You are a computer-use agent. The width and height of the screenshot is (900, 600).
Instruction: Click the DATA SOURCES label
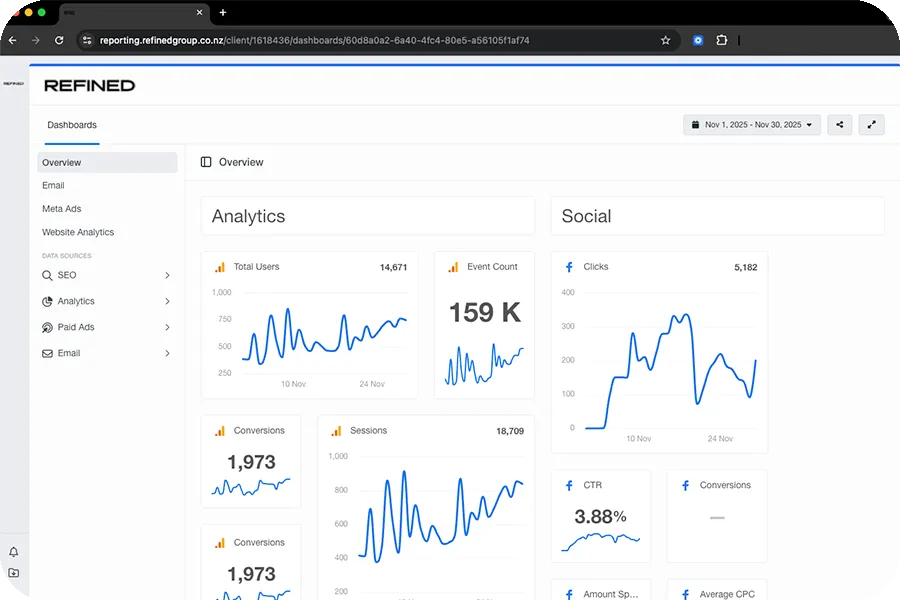click(x=67, y=256)
